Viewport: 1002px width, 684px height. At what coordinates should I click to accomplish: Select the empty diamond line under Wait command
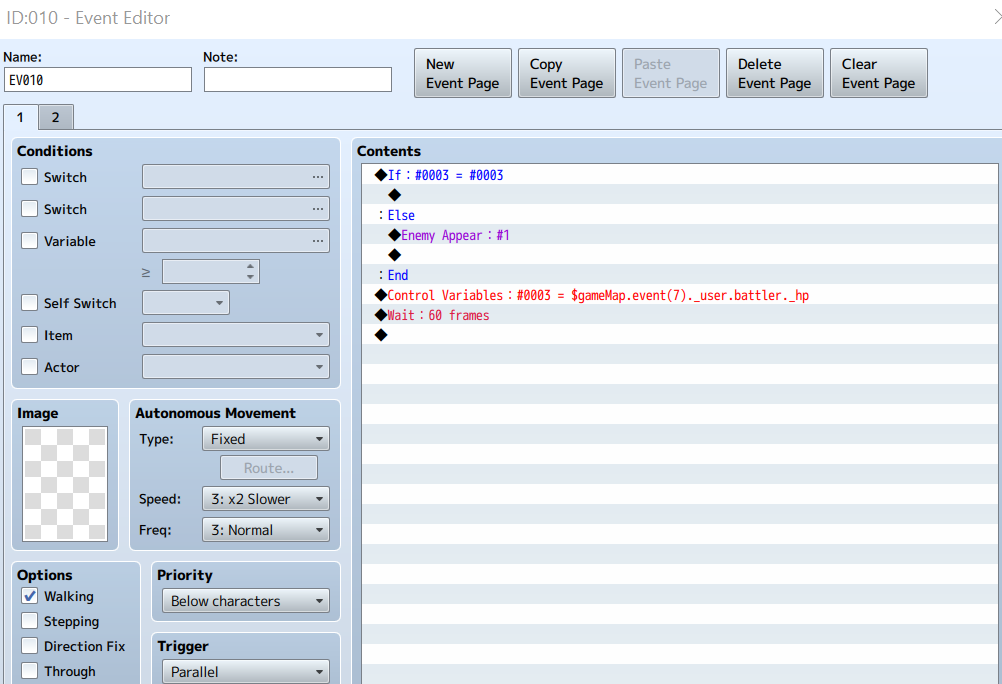coord(381,335)
